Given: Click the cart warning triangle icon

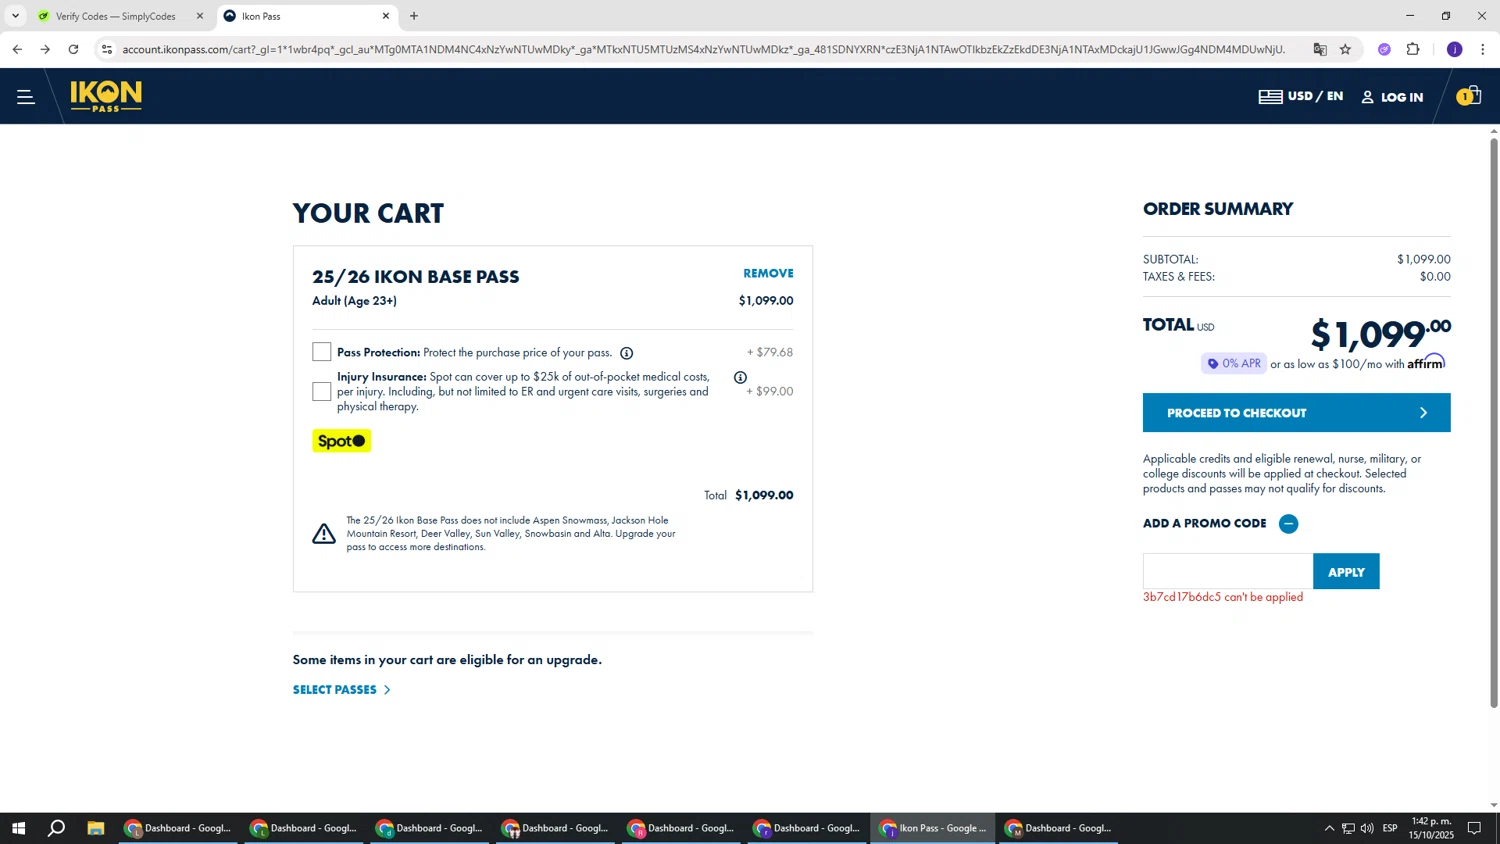Looking at the screenshot, I should point(324,533).
